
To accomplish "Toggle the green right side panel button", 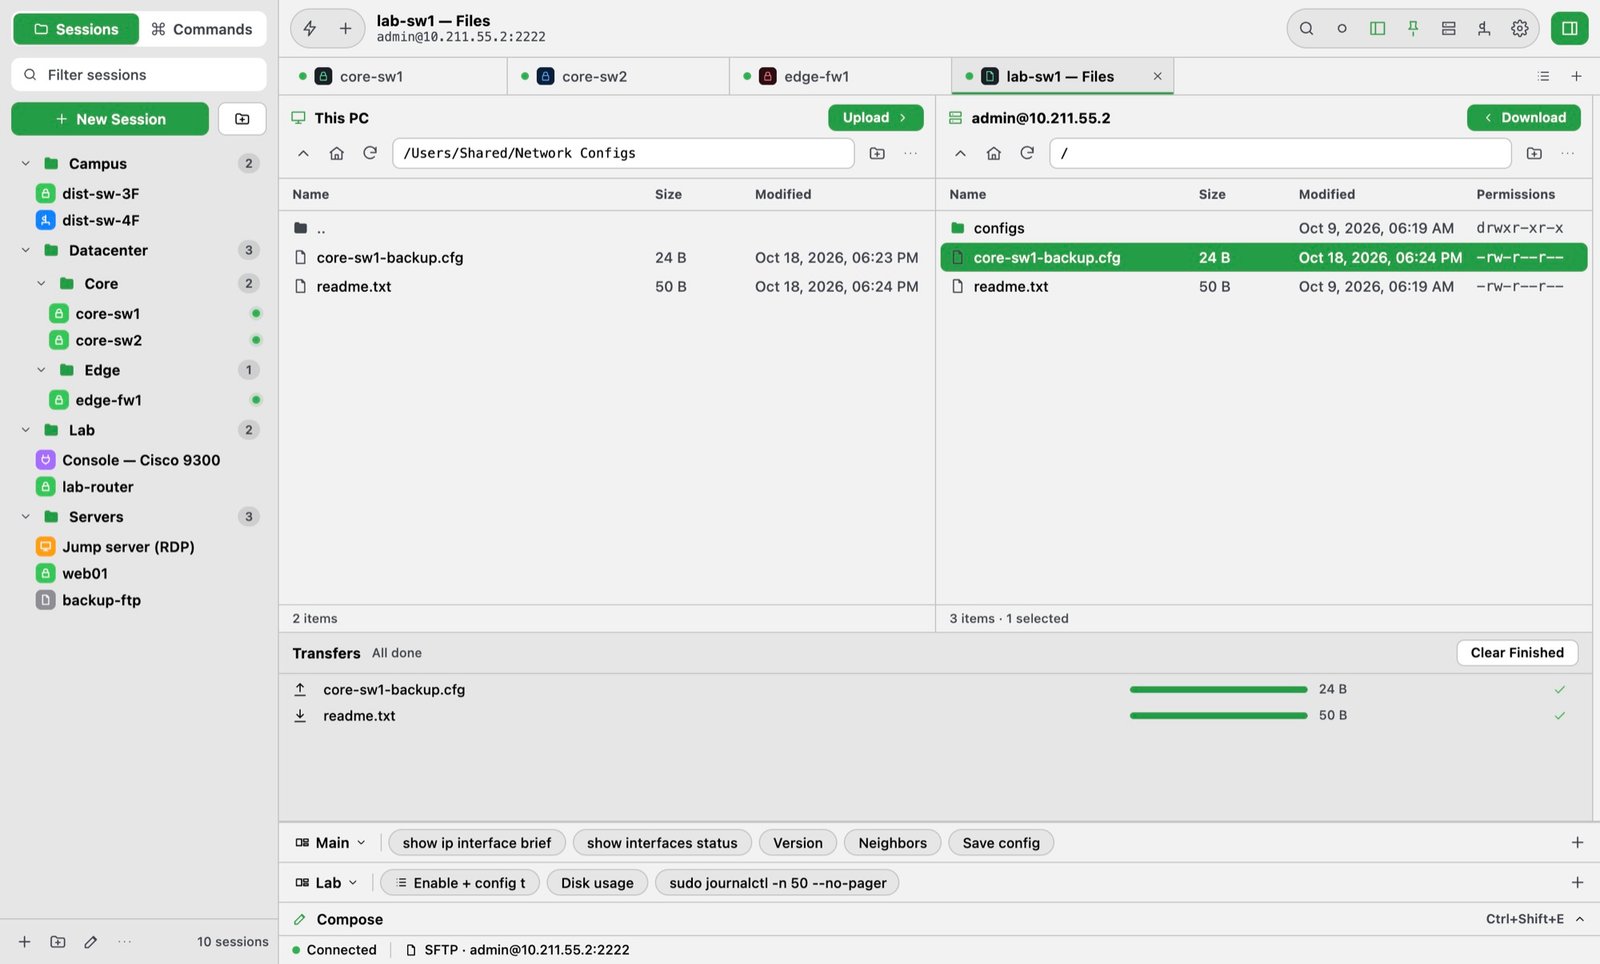I will click(x=1570, y=29).
